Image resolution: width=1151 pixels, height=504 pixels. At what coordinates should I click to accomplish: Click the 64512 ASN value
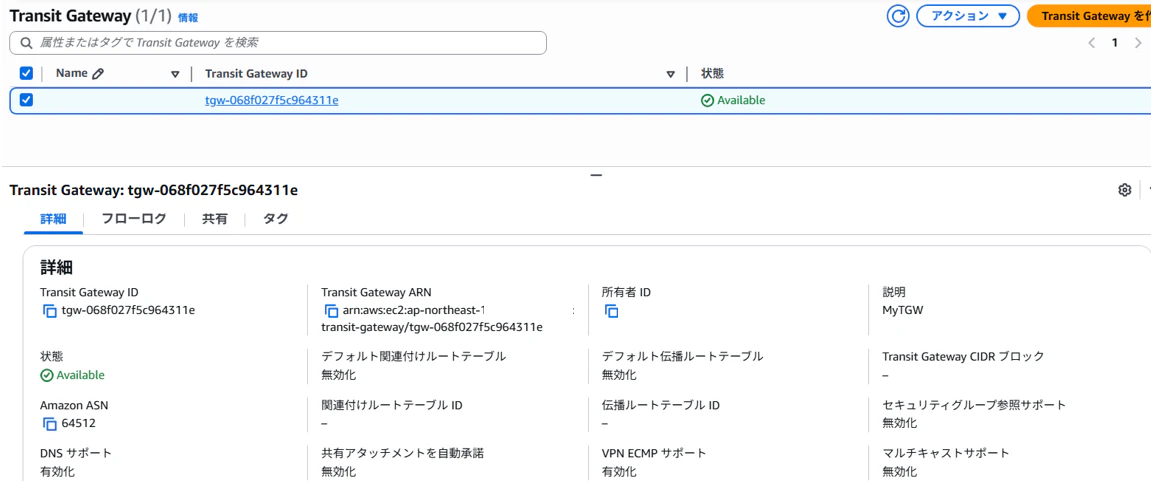(79, 423)
